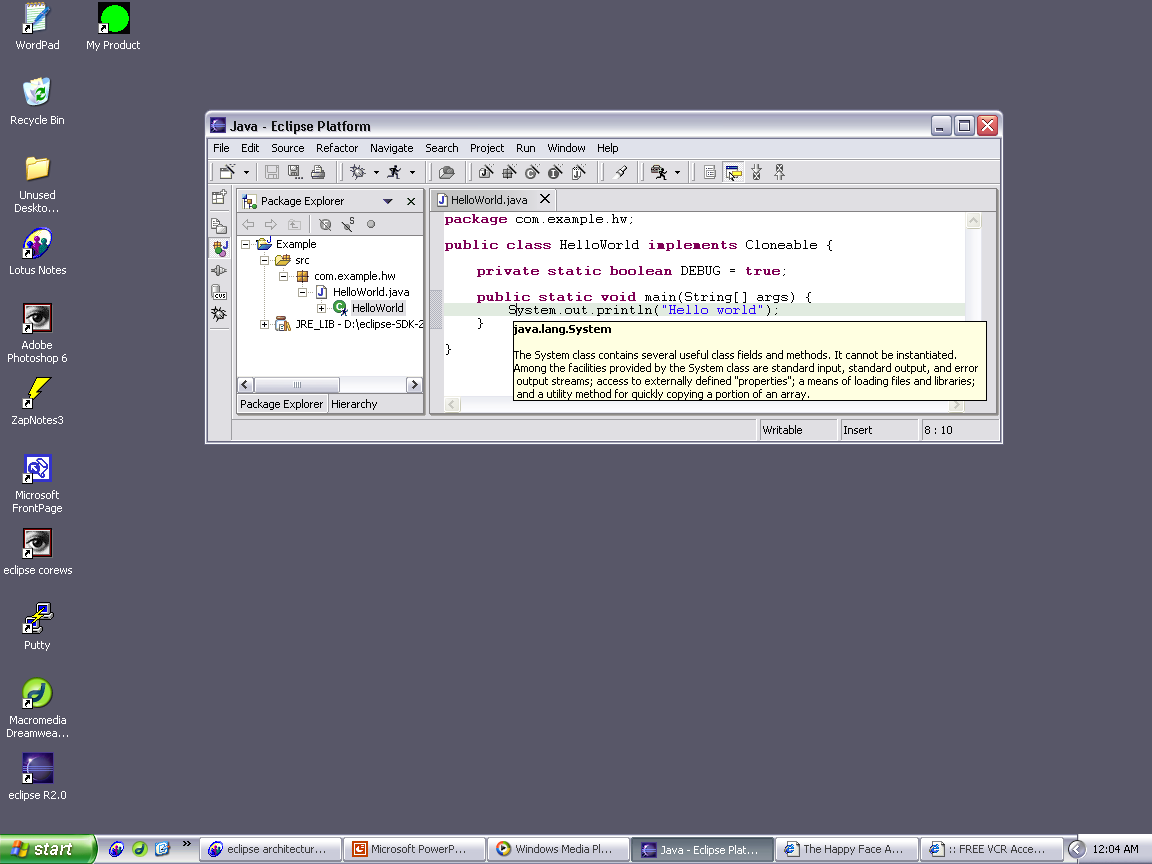Image resolution: width=1152 pixels, height=864 pixels.
Task: Toggle Show Static Members filter in Package Explorer
Action: 348,225
